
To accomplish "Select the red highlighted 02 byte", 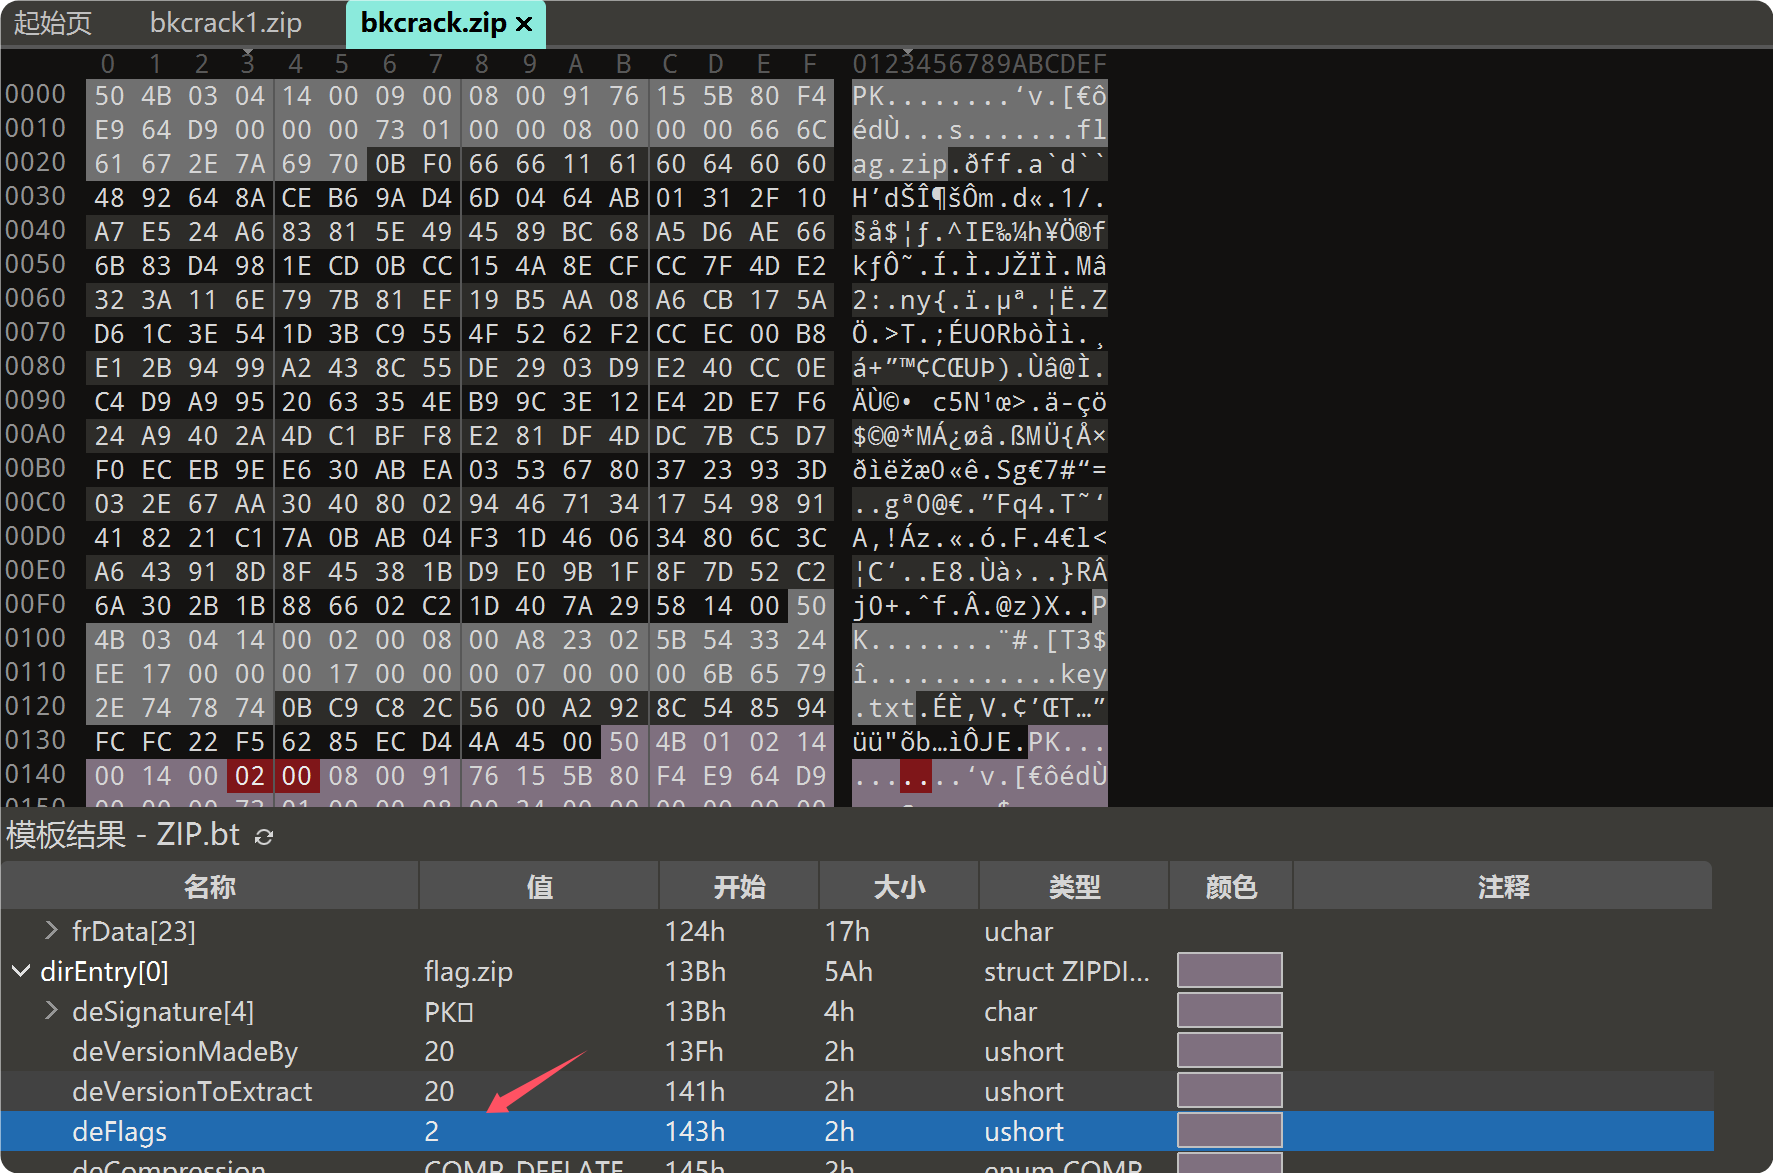I will [250, 776].
